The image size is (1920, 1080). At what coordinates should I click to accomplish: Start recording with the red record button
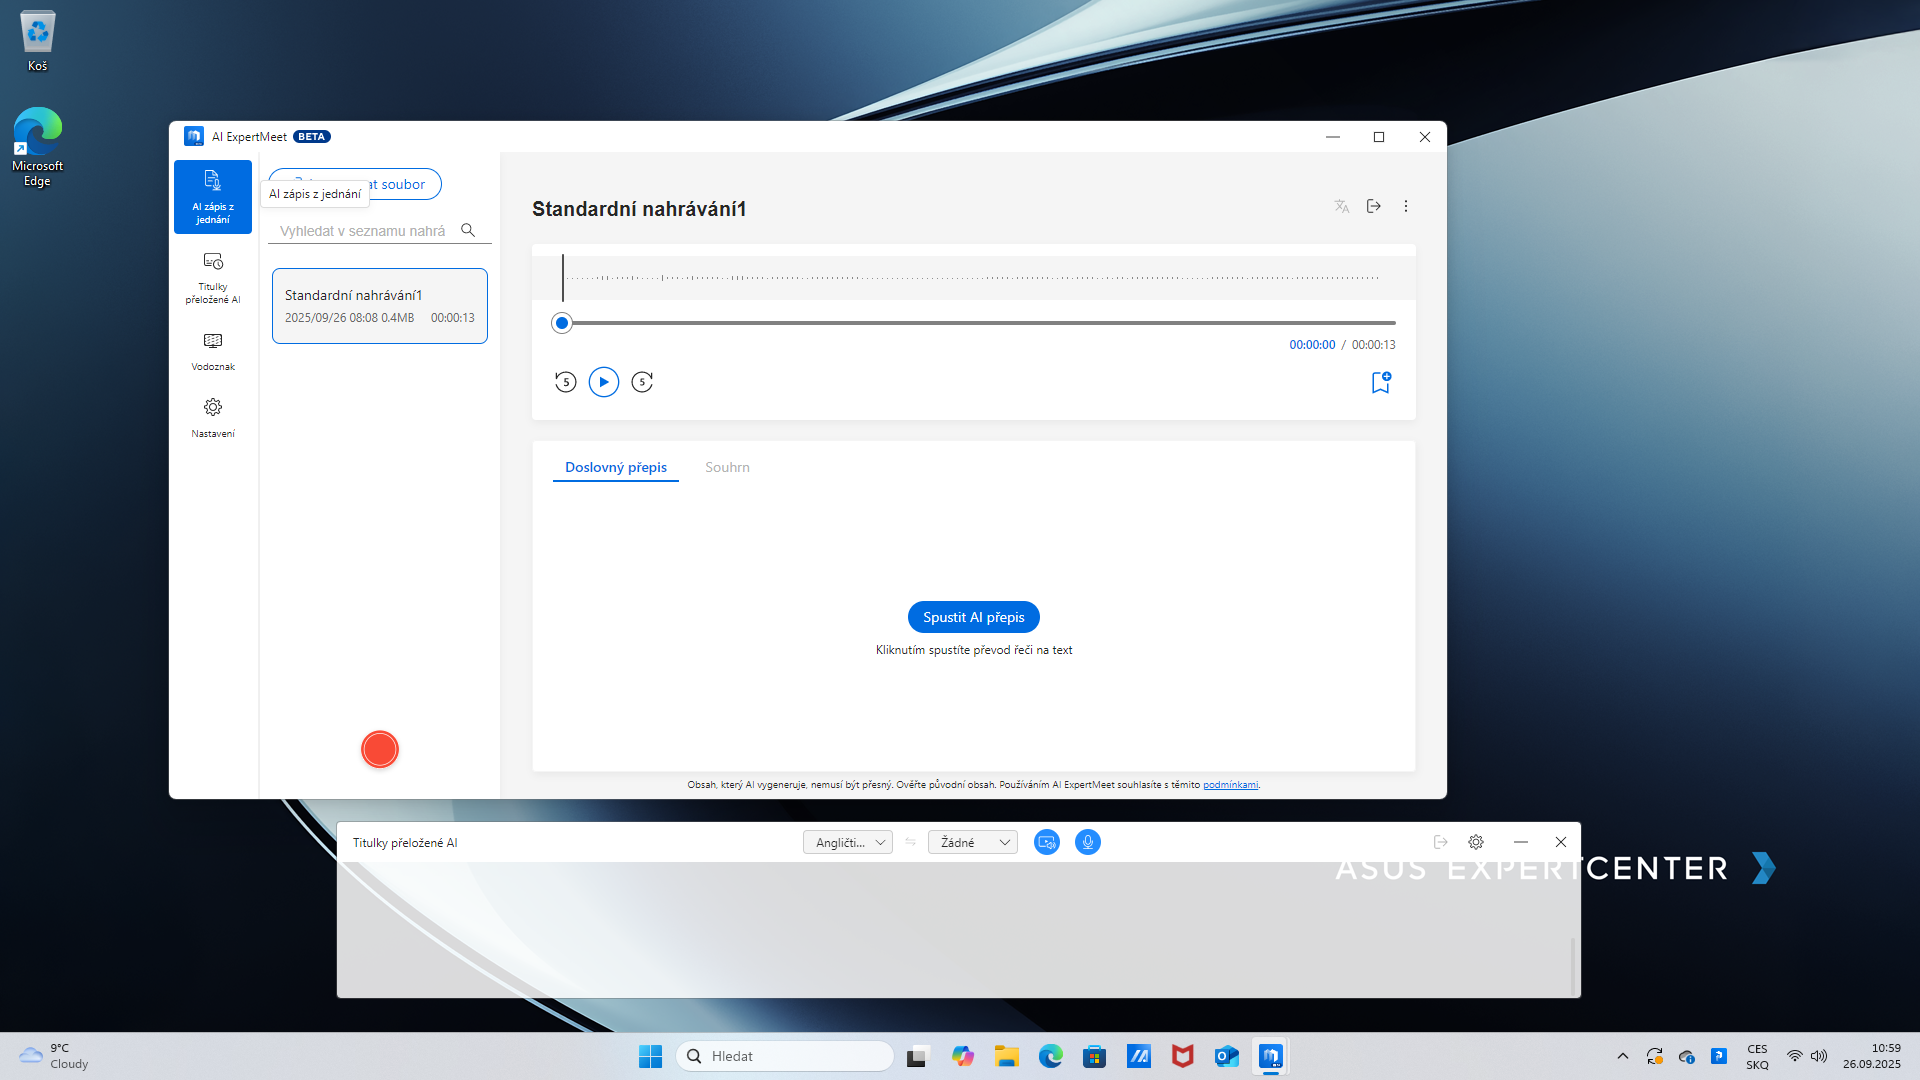click(380, 749)
